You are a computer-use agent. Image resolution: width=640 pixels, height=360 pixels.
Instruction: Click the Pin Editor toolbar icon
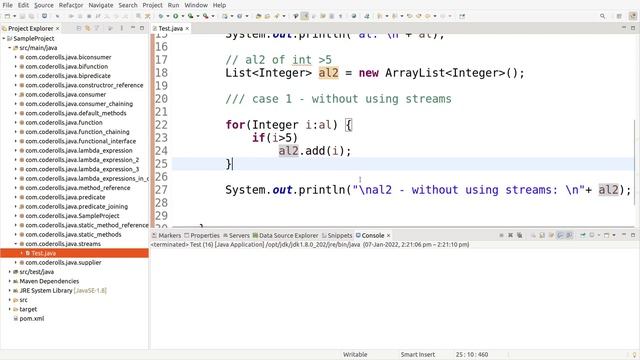[x=462, y=16]
